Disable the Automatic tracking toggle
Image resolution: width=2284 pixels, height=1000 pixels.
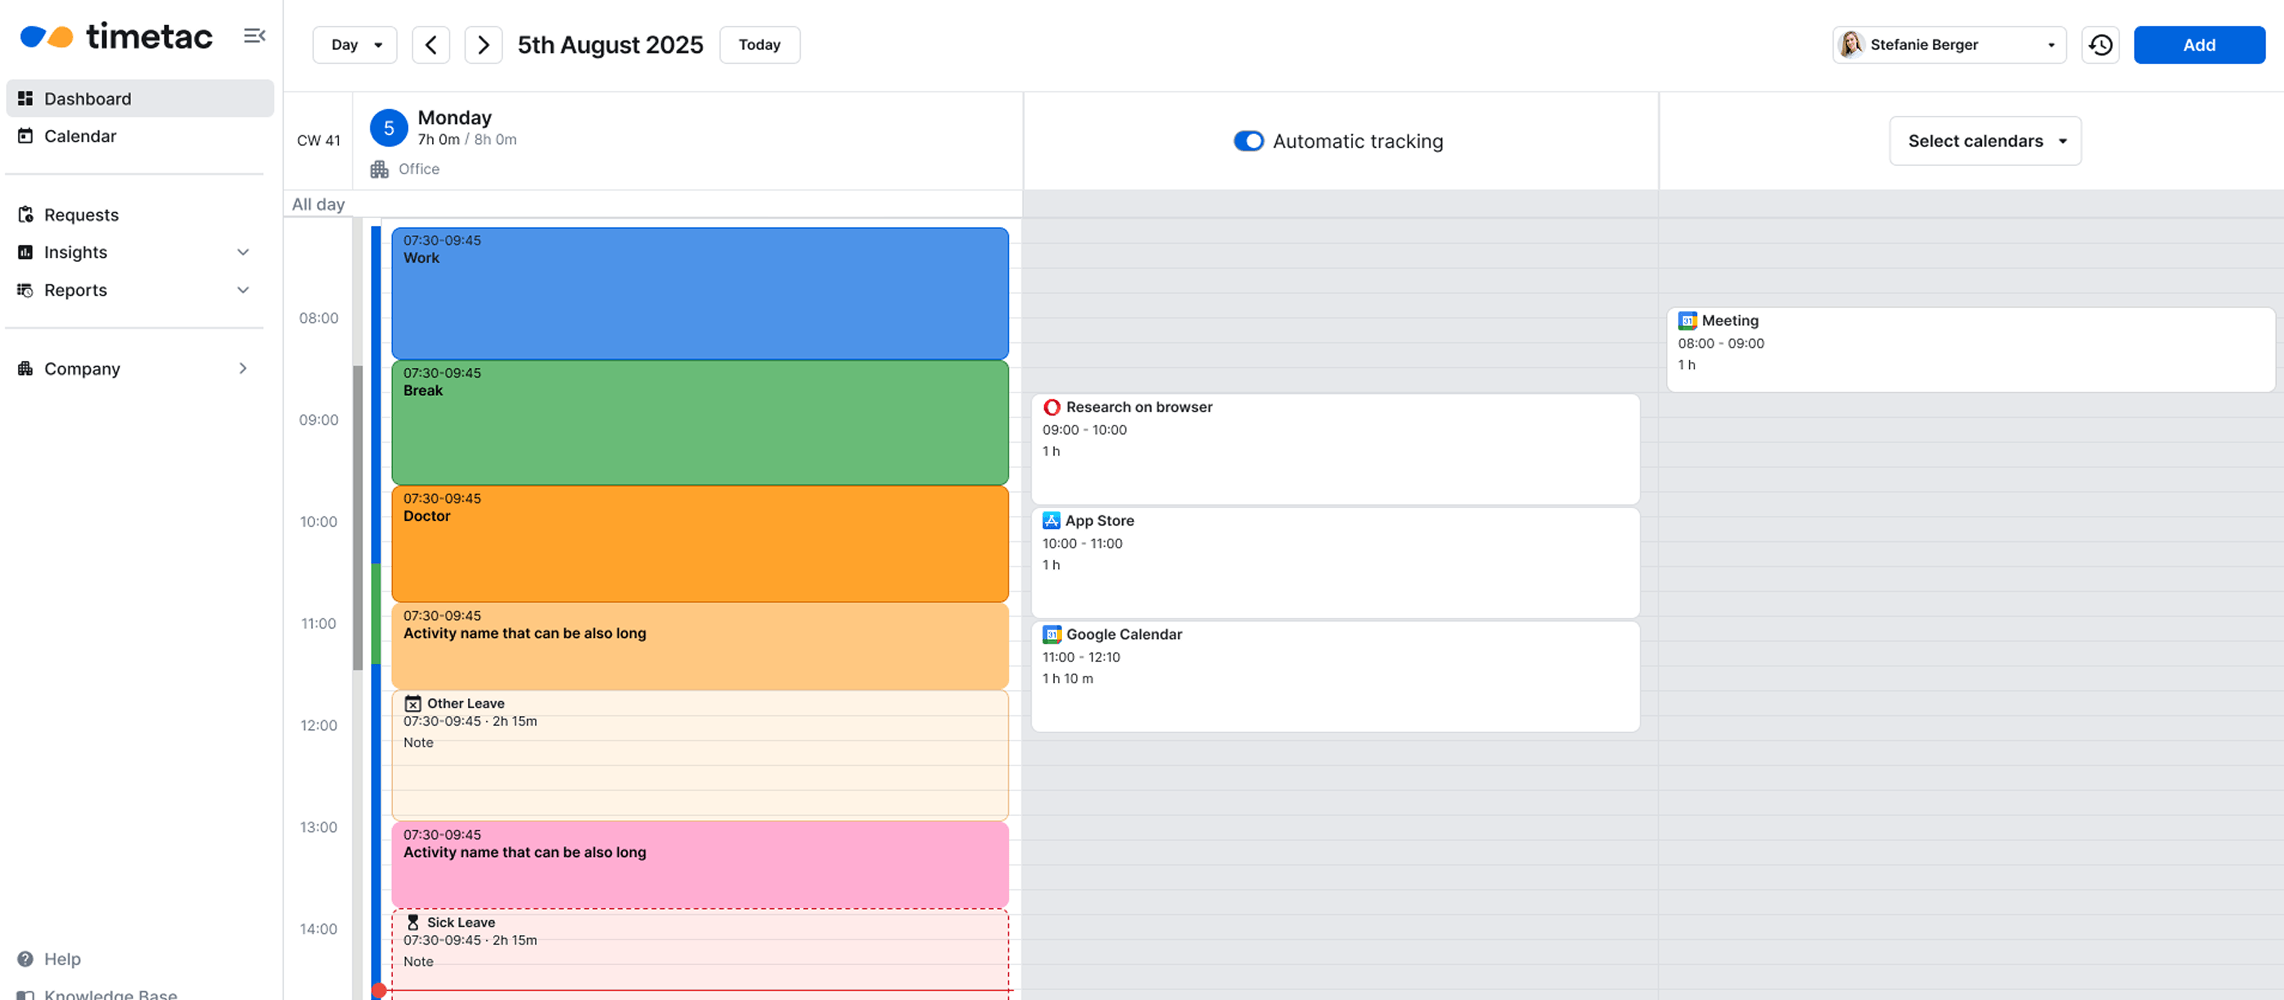[1248, 141]
